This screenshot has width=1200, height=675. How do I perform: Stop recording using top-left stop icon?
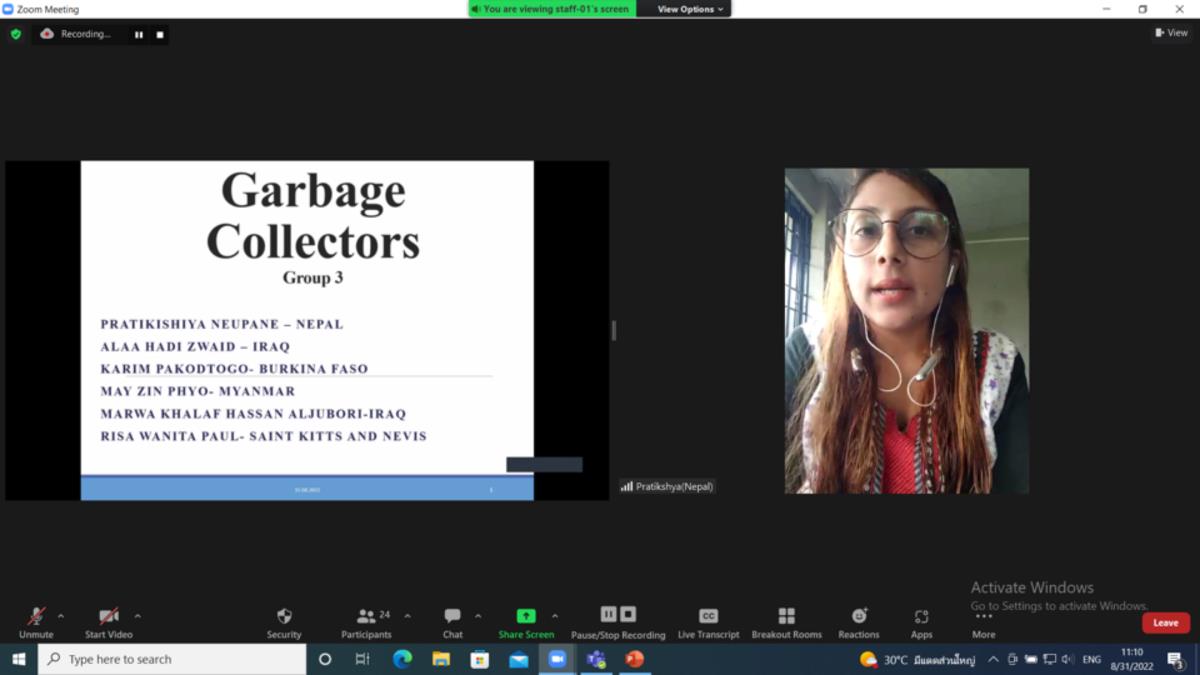159,34
